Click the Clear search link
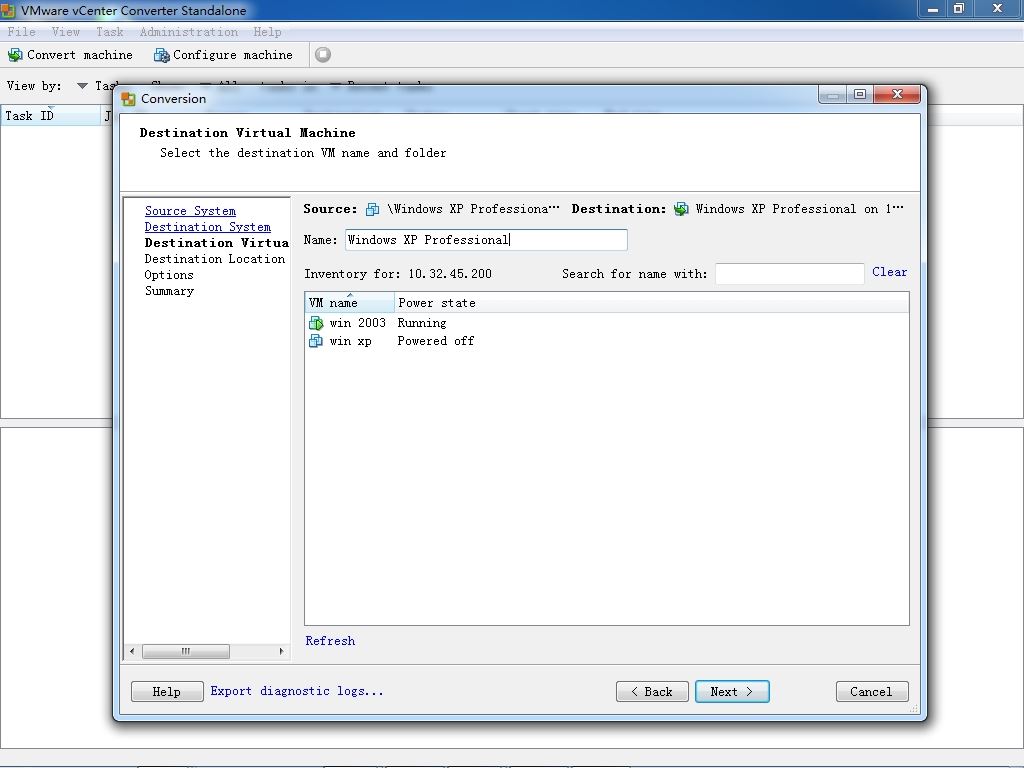Screen dimensions: 1024x768 tap(889, 272)
